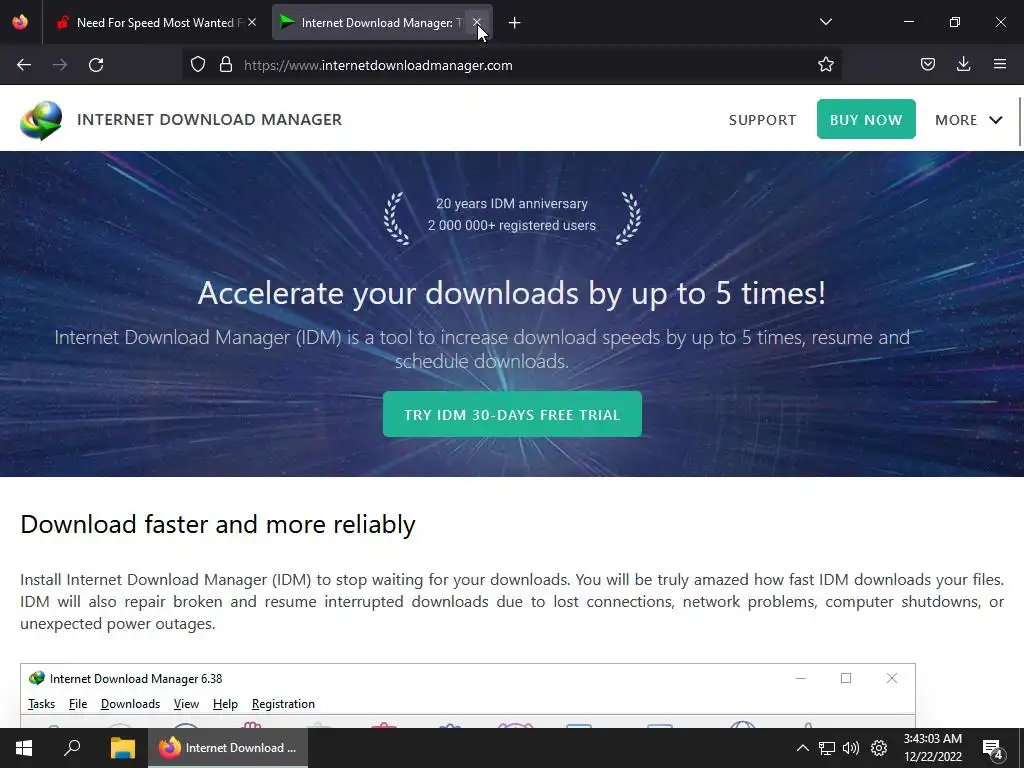Open the Windows Start menu
This screenshot has height=768, width=1024.
click(24, 748)
